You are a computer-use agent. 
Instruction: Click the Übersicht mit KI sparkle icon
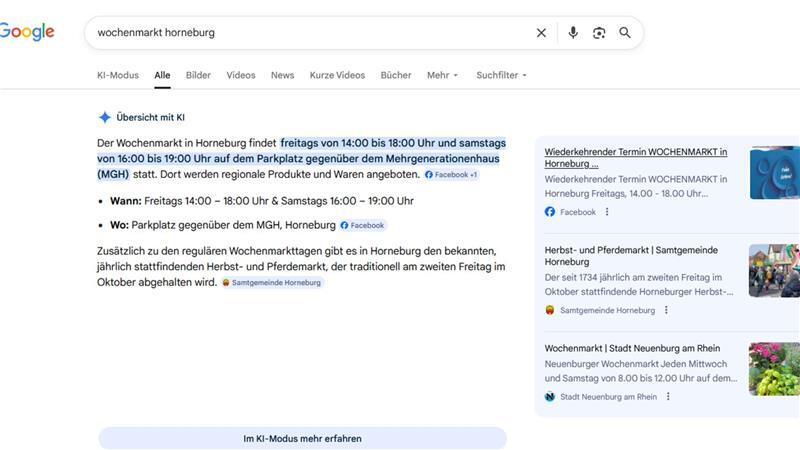tap(105, 117)
